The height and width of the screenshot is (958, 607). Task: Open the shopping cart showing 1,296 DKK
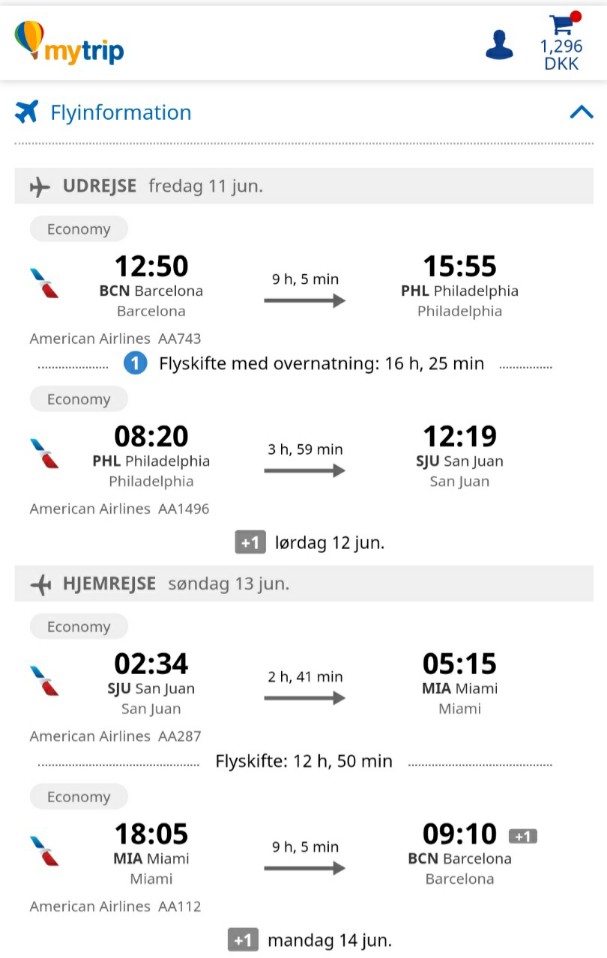coord(561,42)
